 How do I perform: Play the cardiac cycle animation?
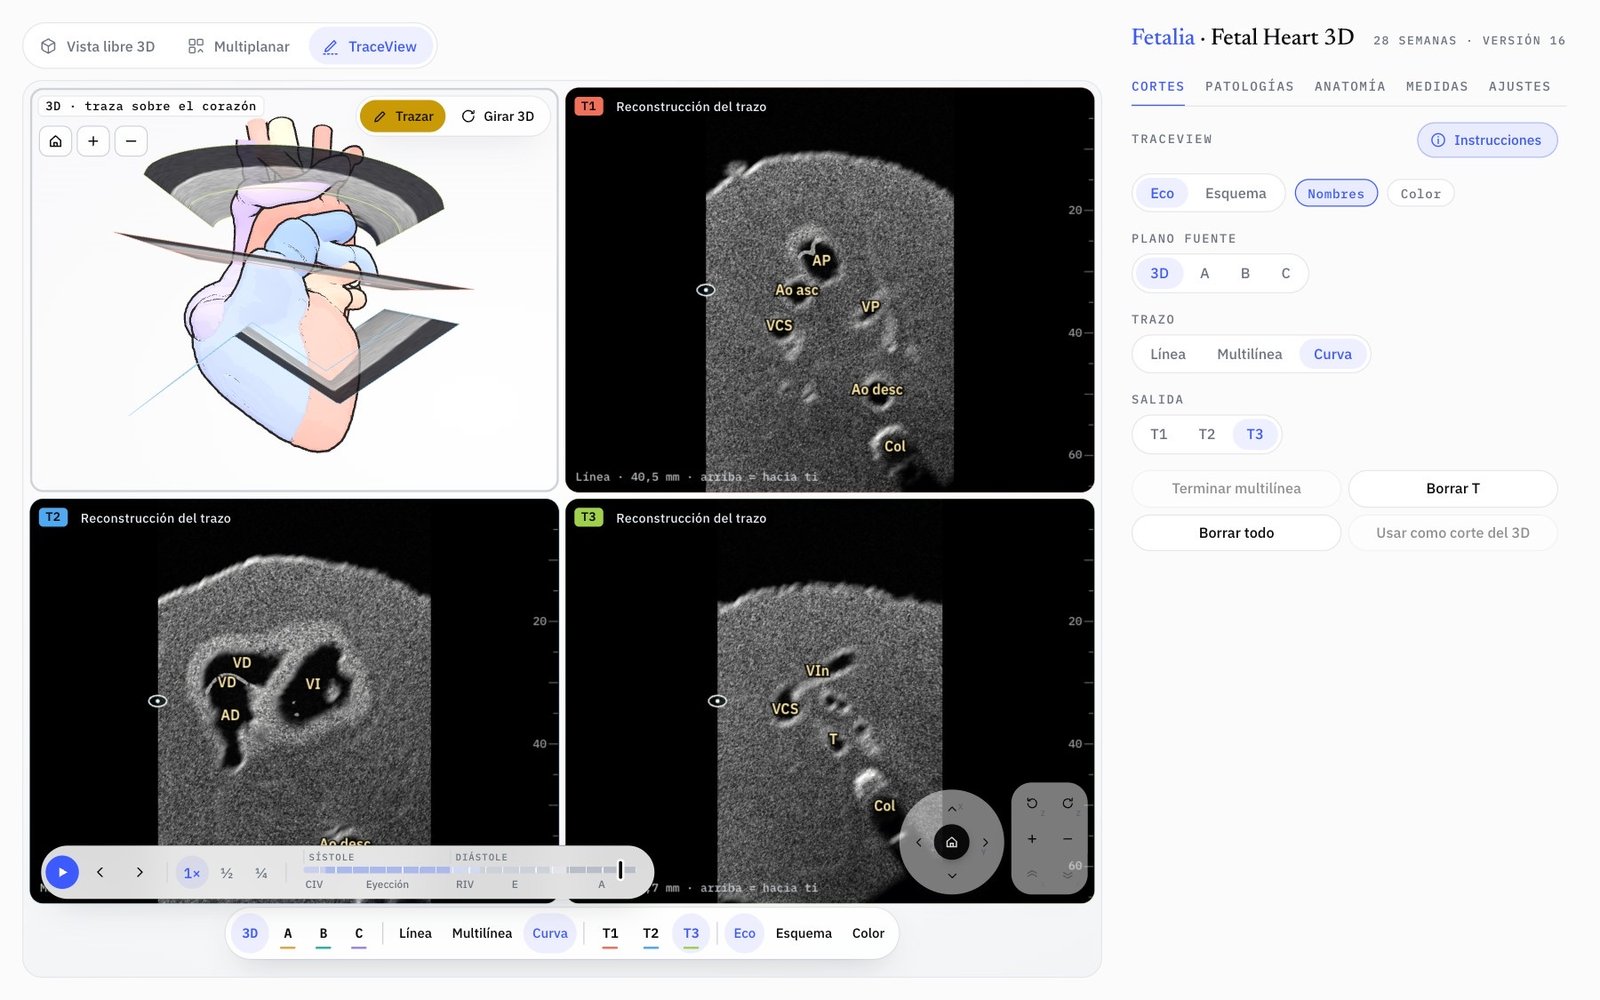(x=62, y=872)
